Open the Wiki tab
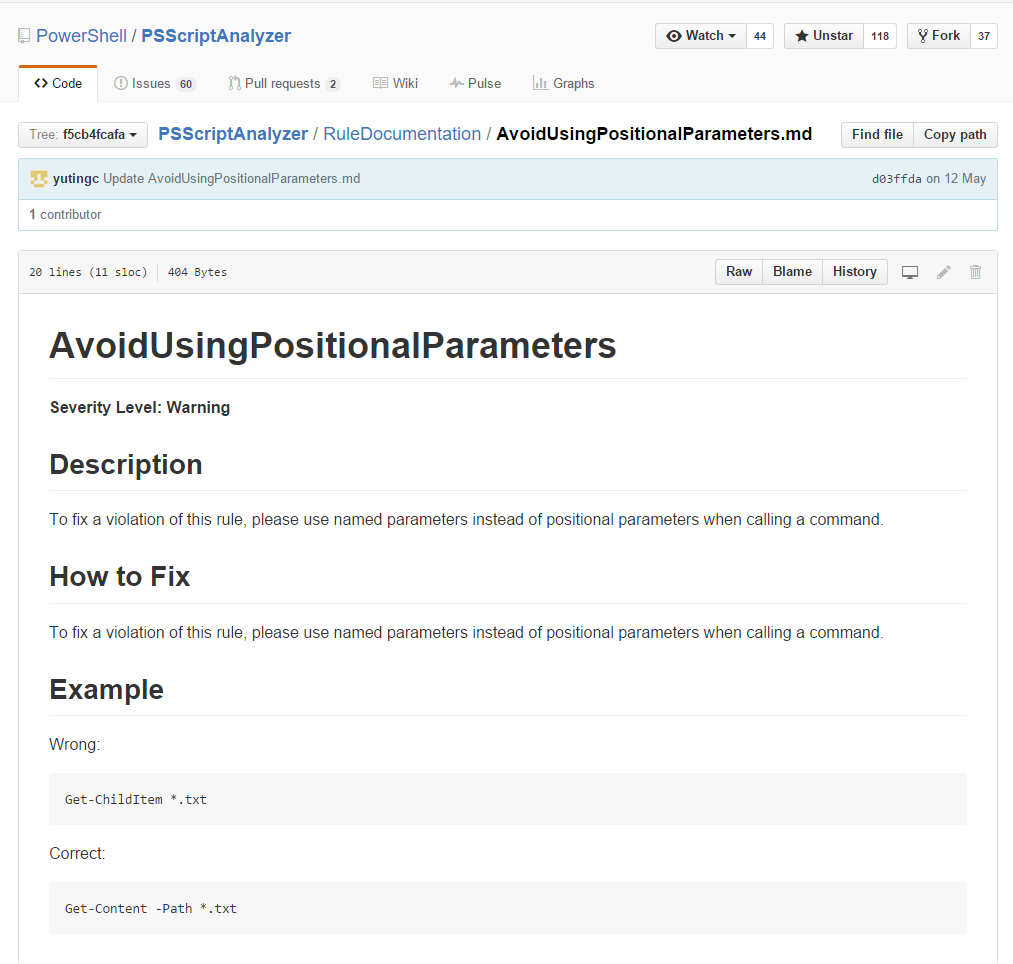The image size is (1013, 964). click(395, 83)
